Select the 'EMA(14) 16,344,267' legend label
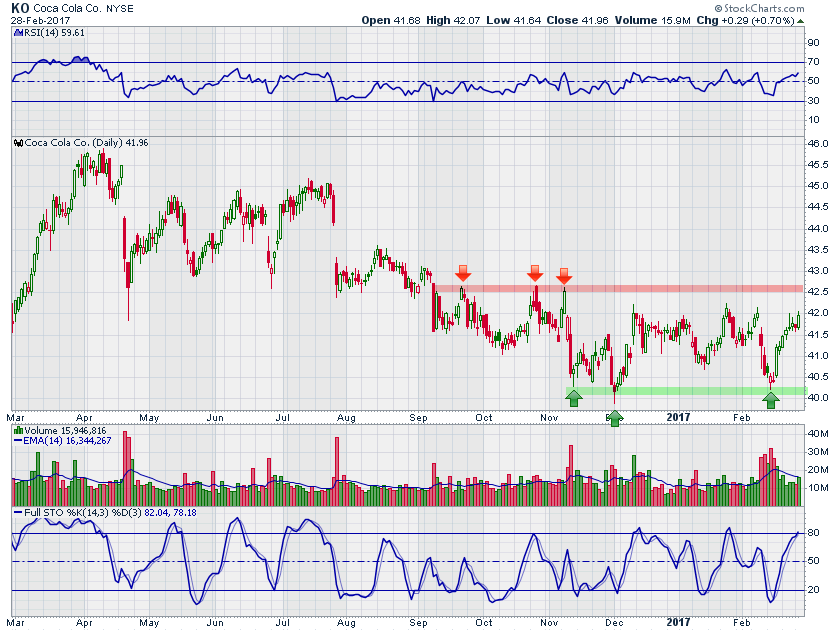Screen dimensions: 835x634 pyautogui.click(x=67, y=440)
